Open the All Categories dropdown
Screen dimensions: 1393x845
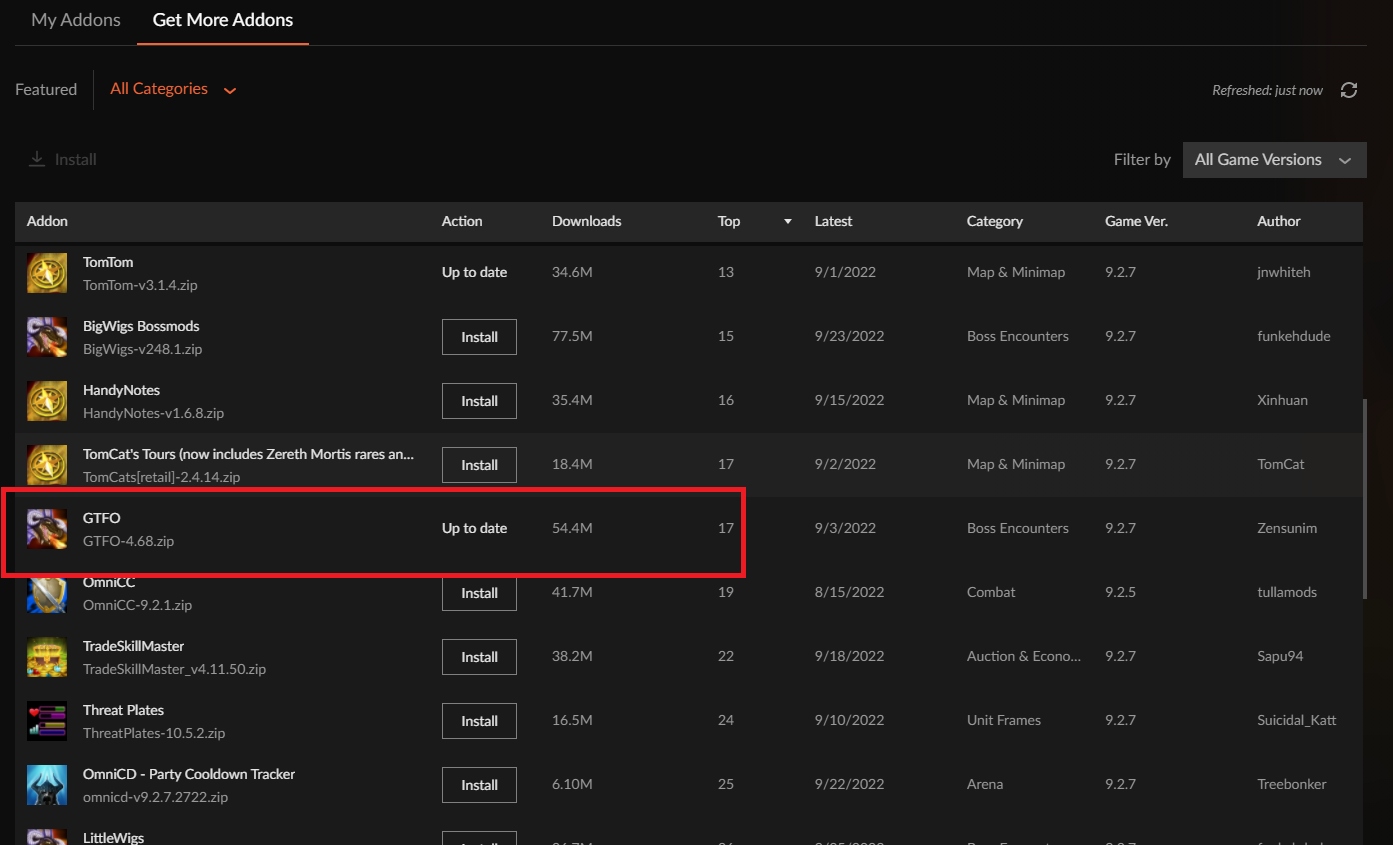pos(173,89)
